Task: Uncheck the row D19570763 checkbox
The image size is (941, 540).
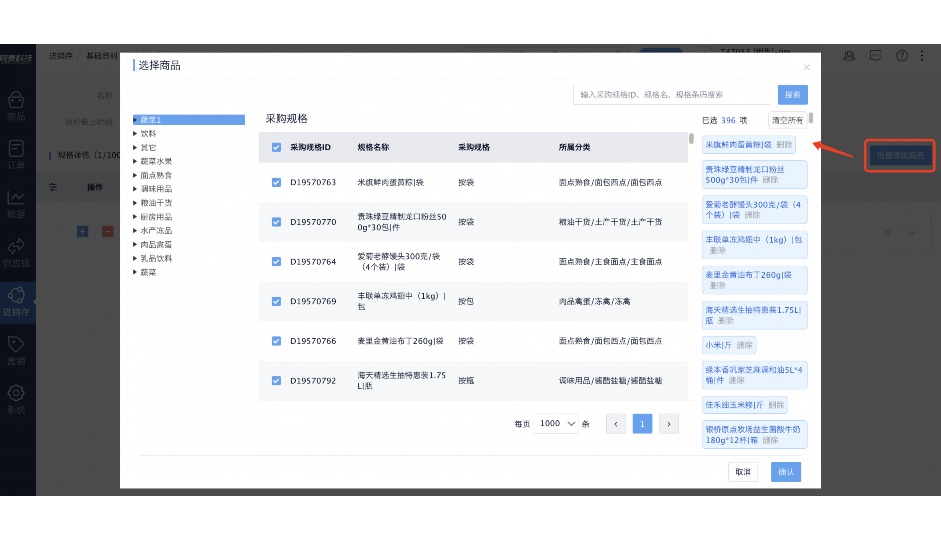Action: click(276, 182)
